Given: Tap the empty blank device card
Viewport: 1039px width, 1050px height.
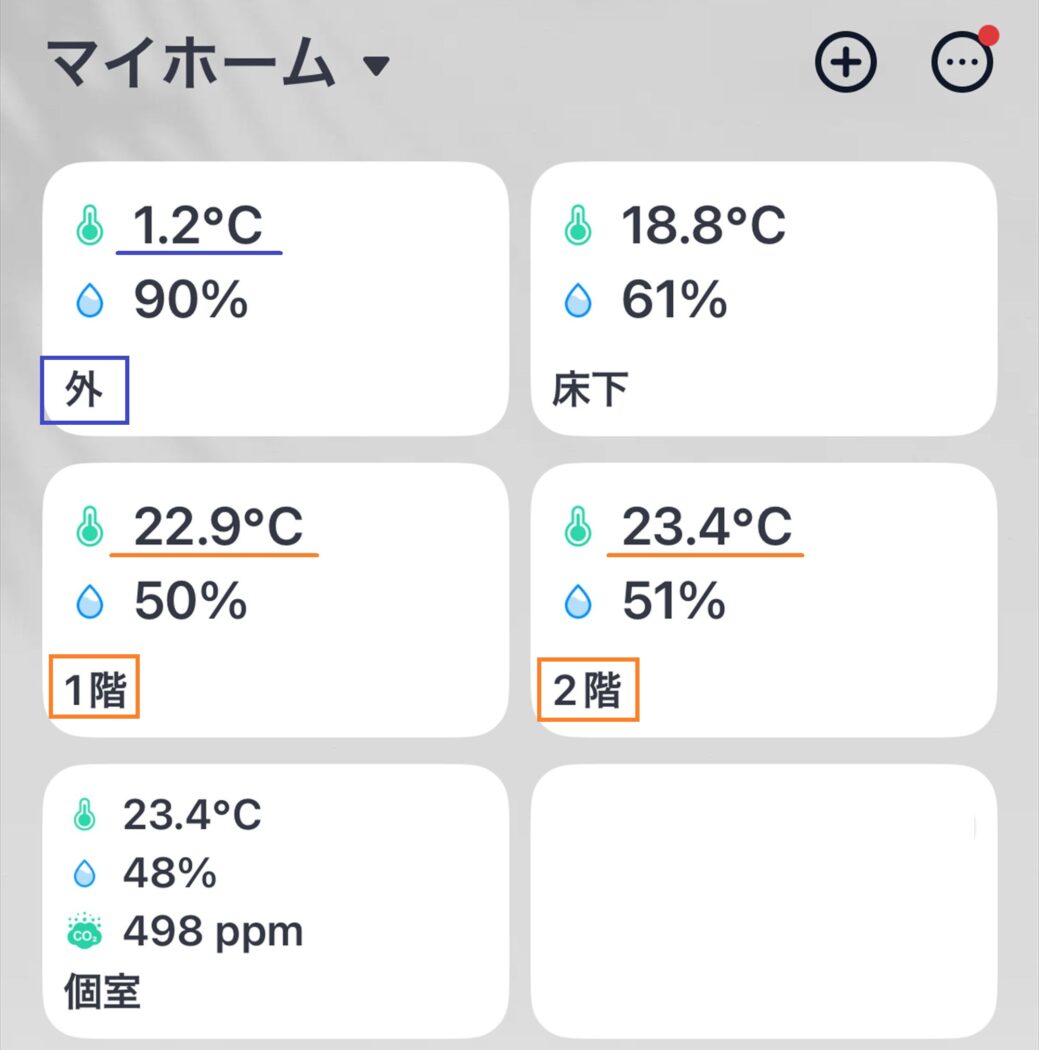Looking at the screenshot, I should click(763, 901).
